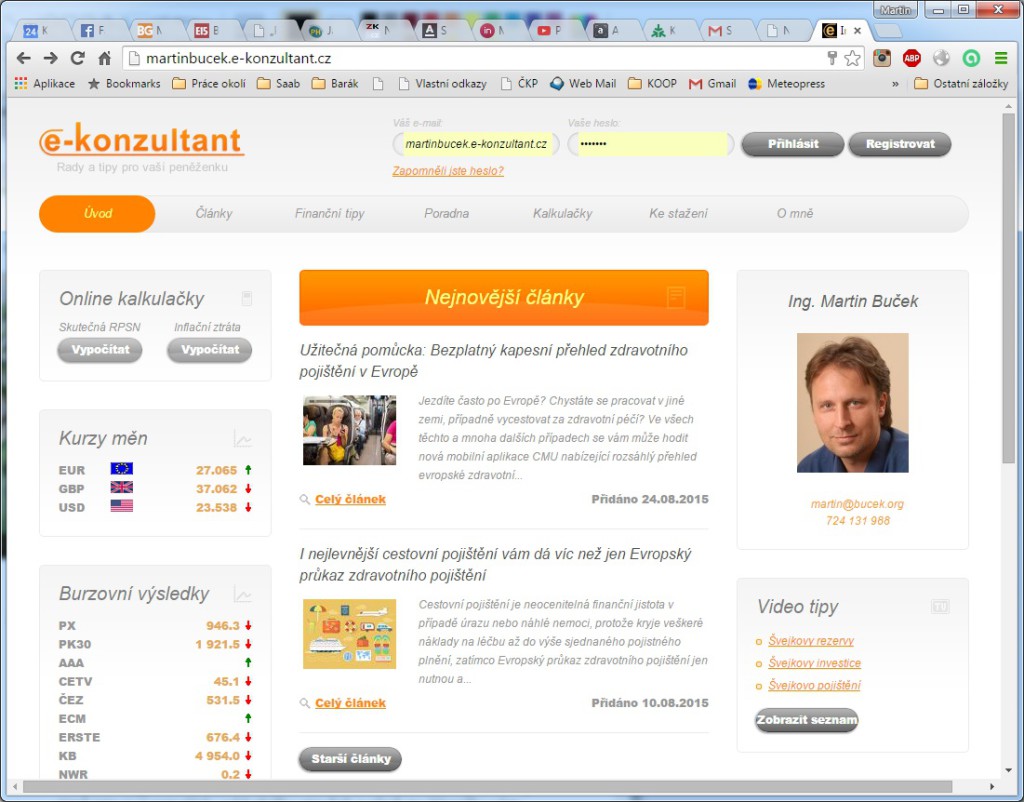Open the Vlastní odkazy bookmark
The height and width of the screenshot is (802, 1024).
click(x=442, y=84)
